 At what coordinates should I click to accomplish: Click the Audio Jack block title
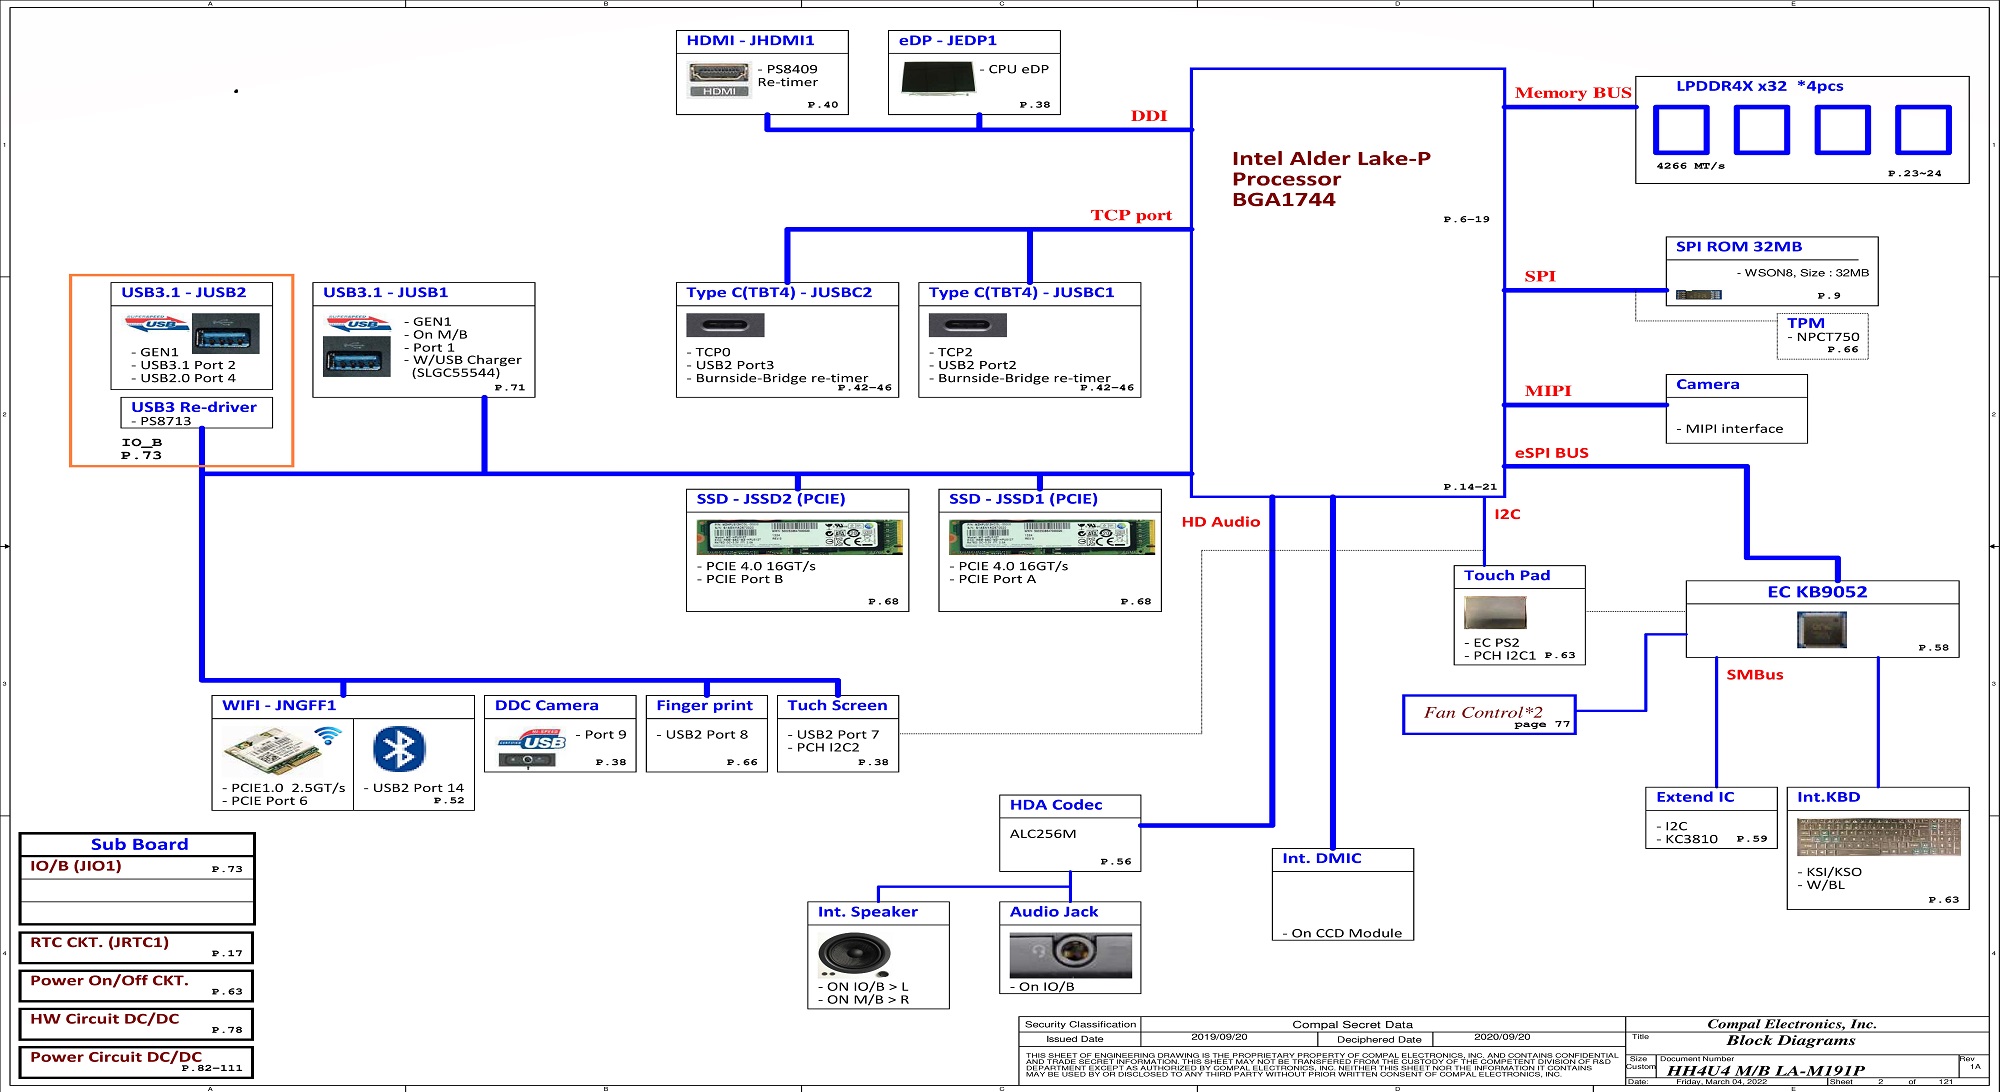coord(1053,912)
